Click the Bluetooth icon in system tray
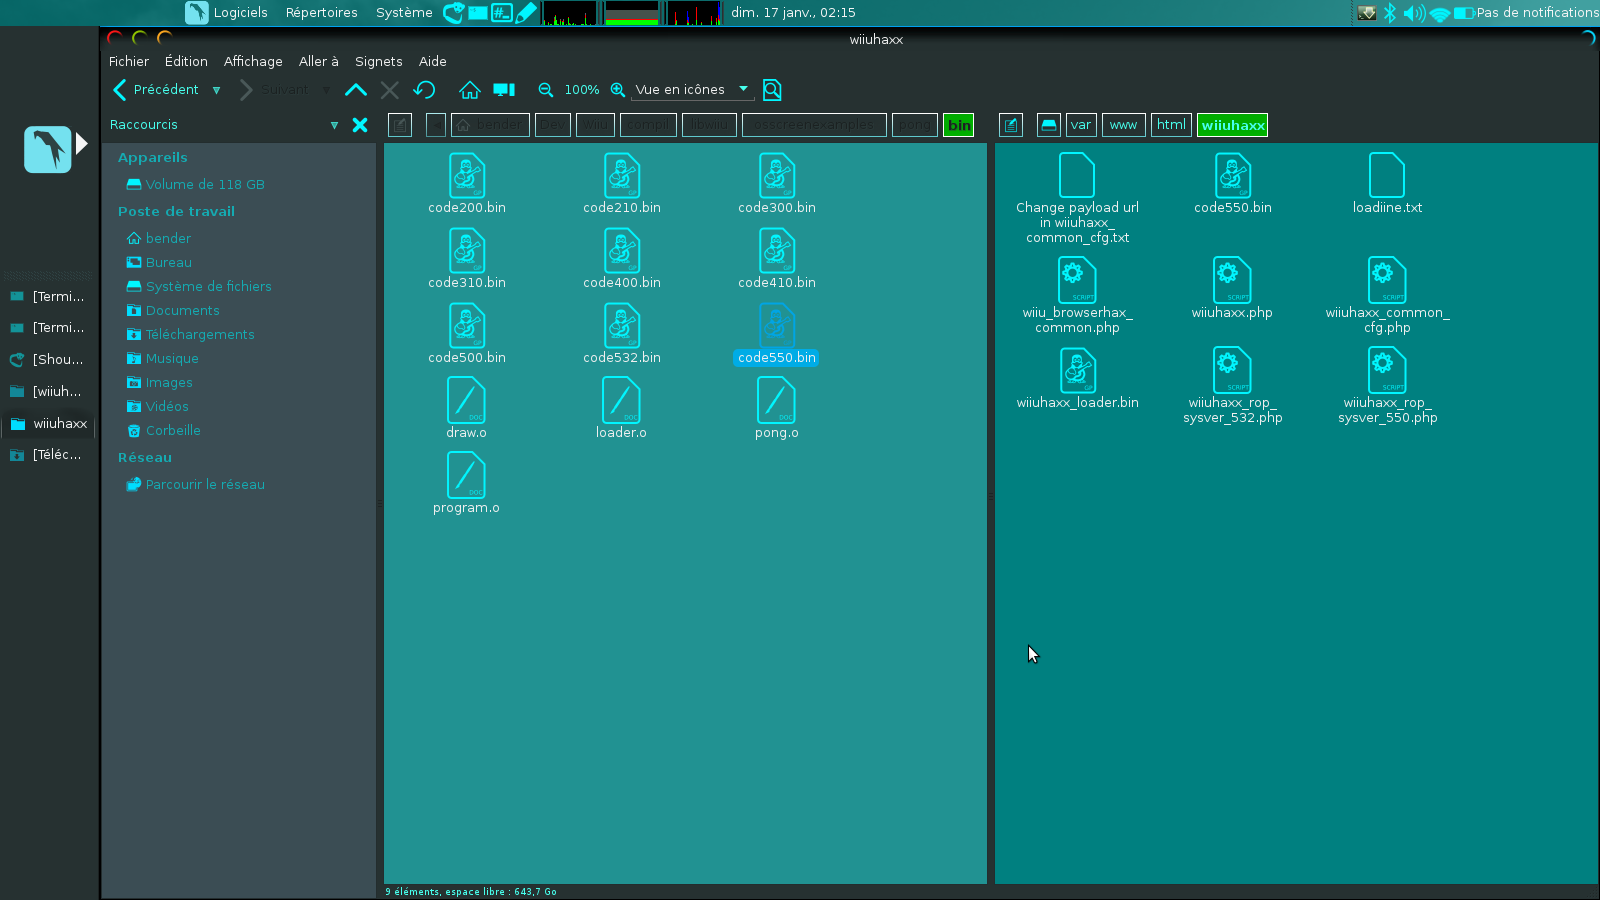Image resolution: width=1600 pixels, height=900 pixels. [x=1390, y=13]
